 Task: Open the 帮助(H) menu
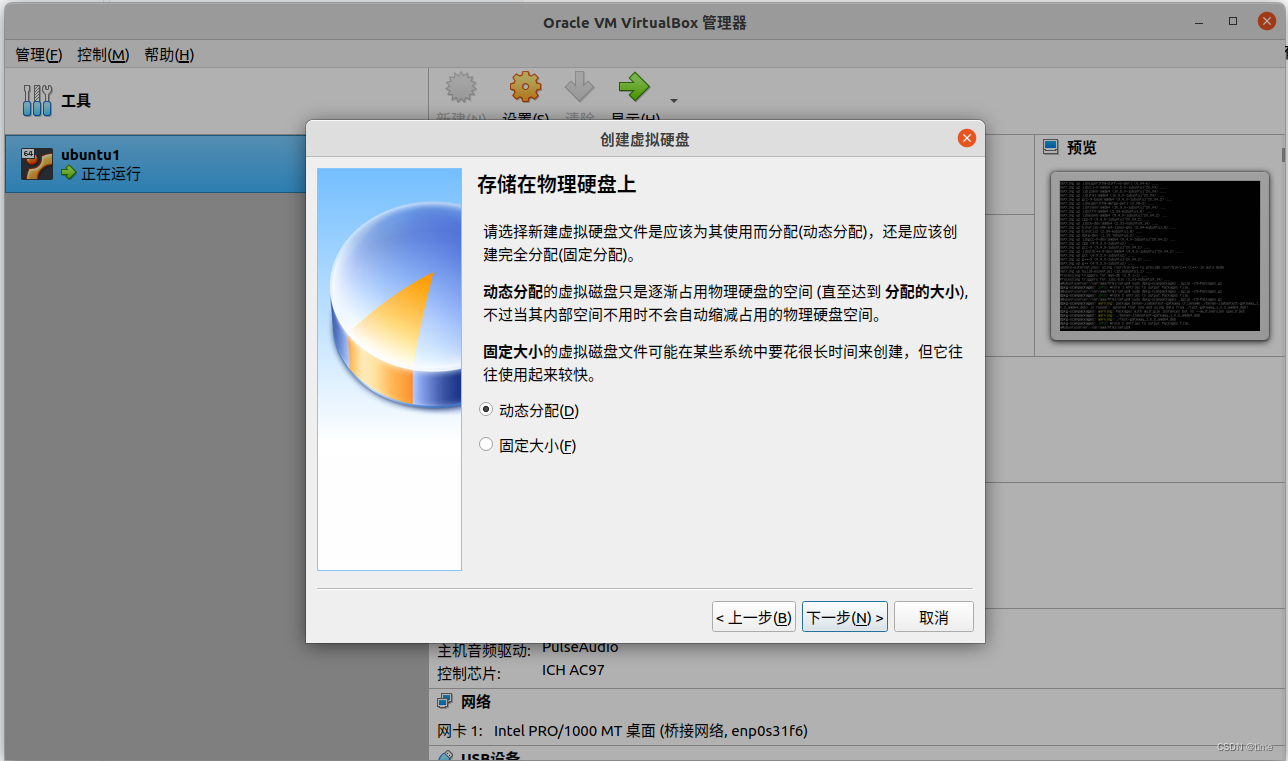pyautogui.click(x=169, y=55)
